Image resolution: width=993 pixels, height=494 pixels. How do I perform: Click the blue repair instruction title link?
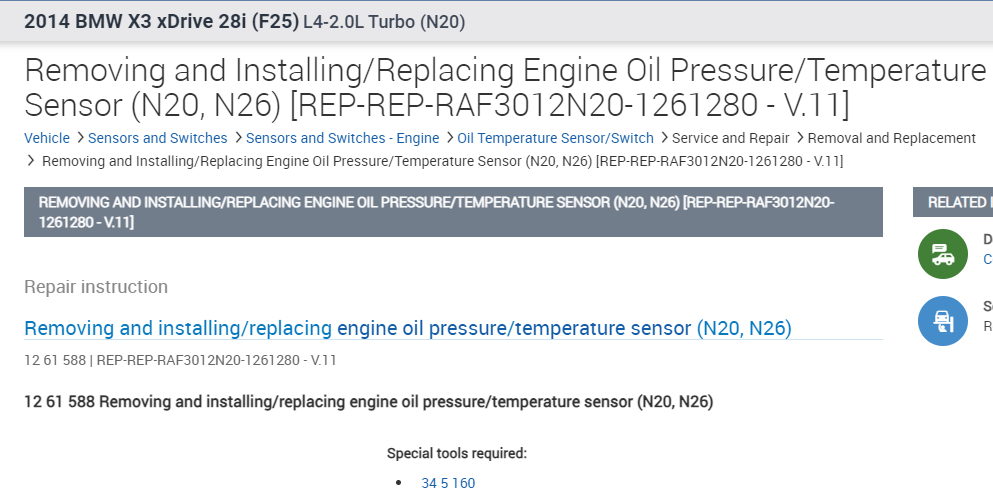click(407, 328)
